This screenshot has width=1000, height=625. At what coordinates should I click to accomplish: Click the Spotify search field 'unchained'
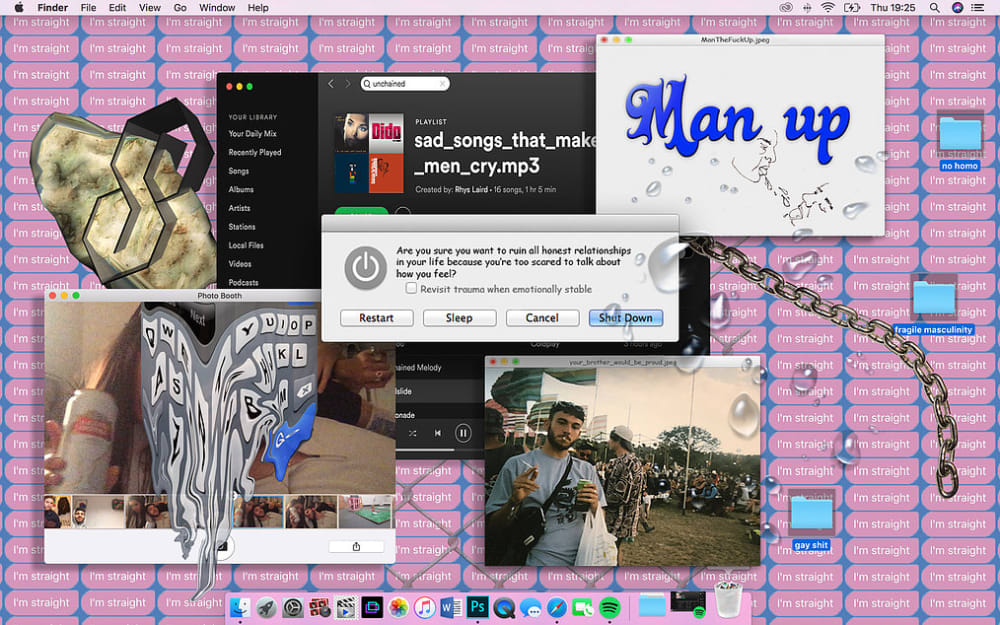coord(405,84)
